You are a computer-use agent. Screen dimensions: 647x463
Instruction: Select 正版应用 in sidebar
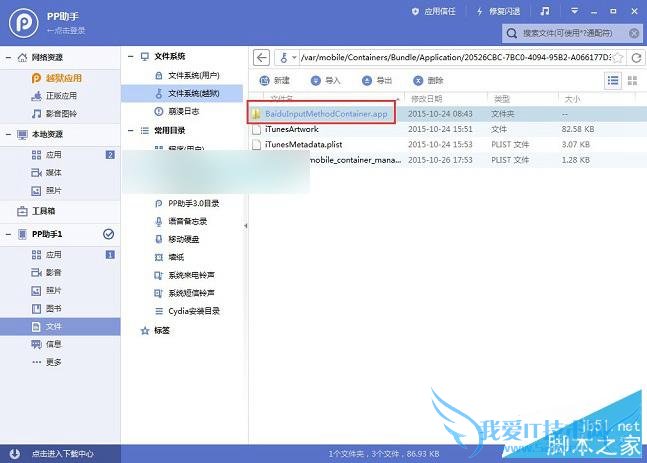(x=54, y=96)
